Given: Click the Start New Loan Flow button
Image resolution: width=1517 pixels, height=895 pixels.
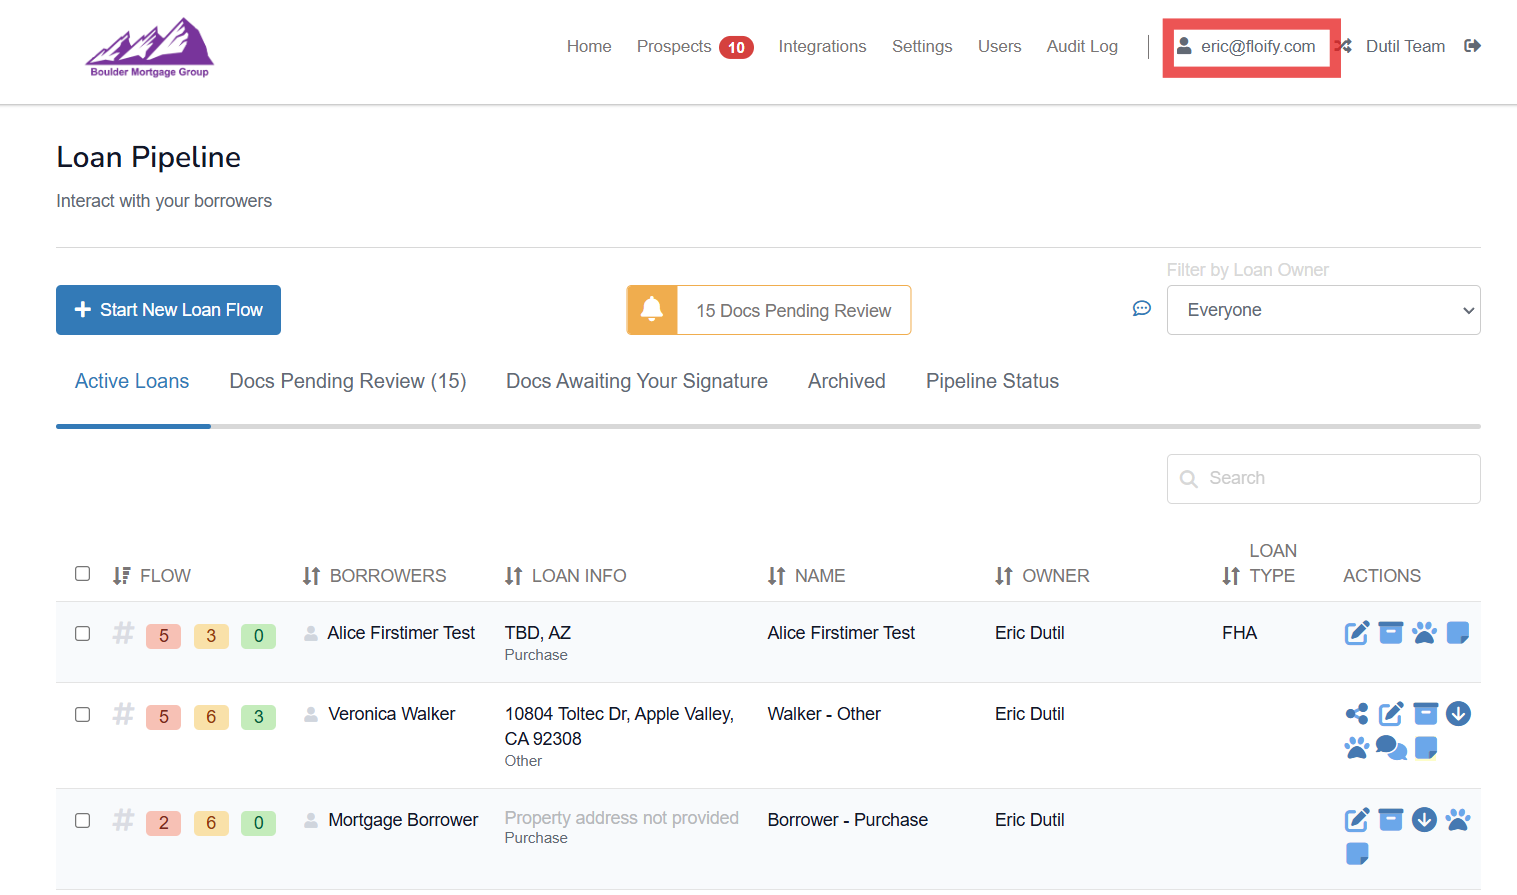Looking at the screenshot, I should [168, 310].
